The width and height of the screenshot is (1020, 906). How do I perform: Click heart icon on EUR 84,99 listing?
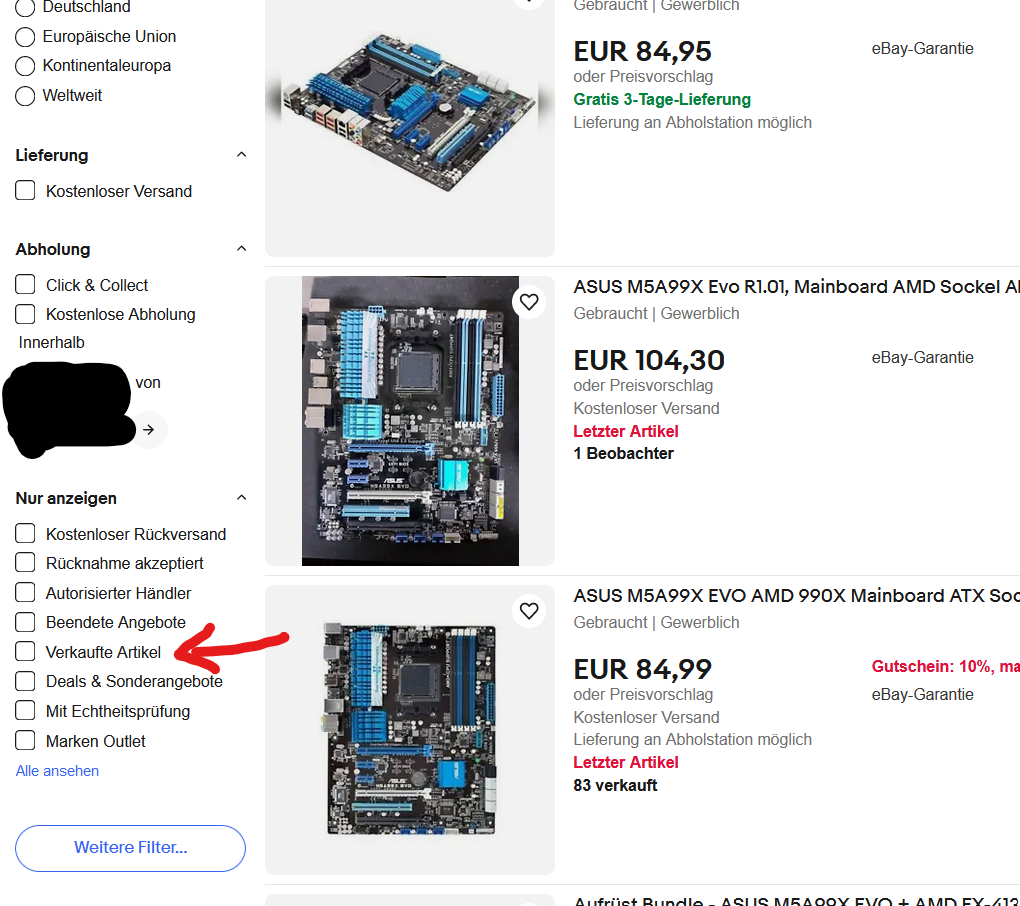click(529, 611)
